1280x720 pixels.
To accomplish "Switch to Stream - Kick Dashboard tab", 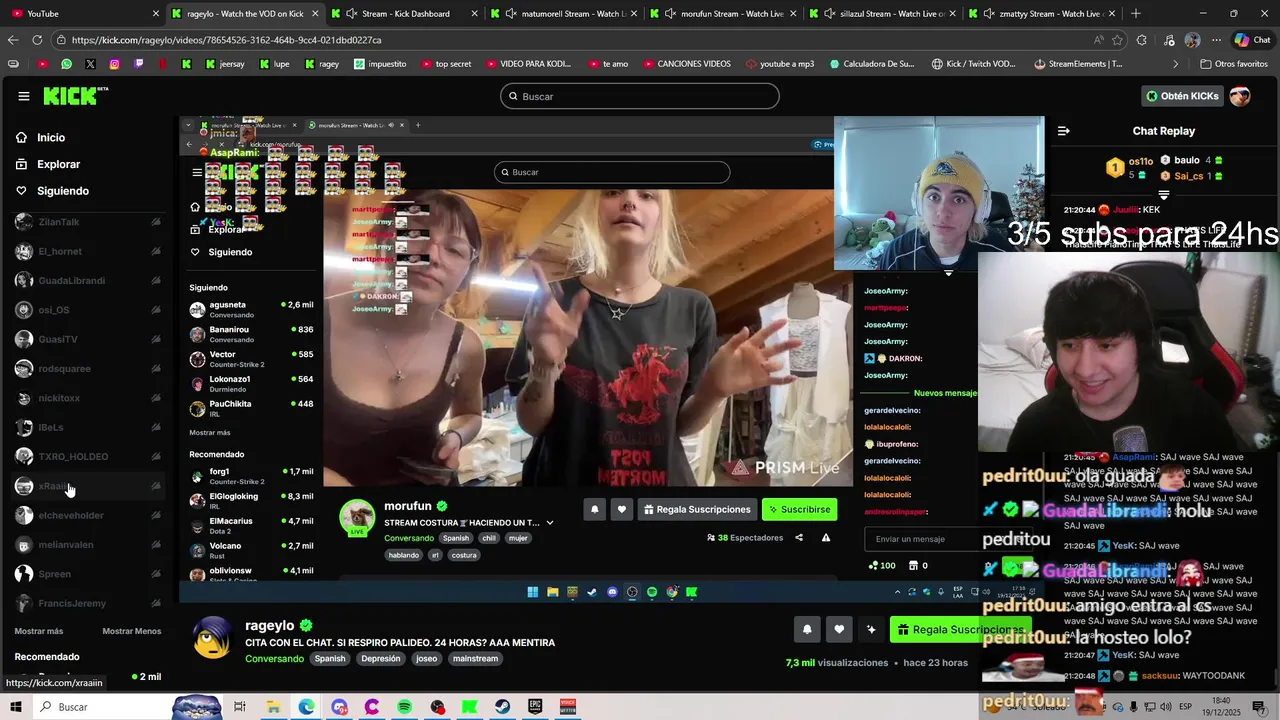I will (x=405, y=13).
